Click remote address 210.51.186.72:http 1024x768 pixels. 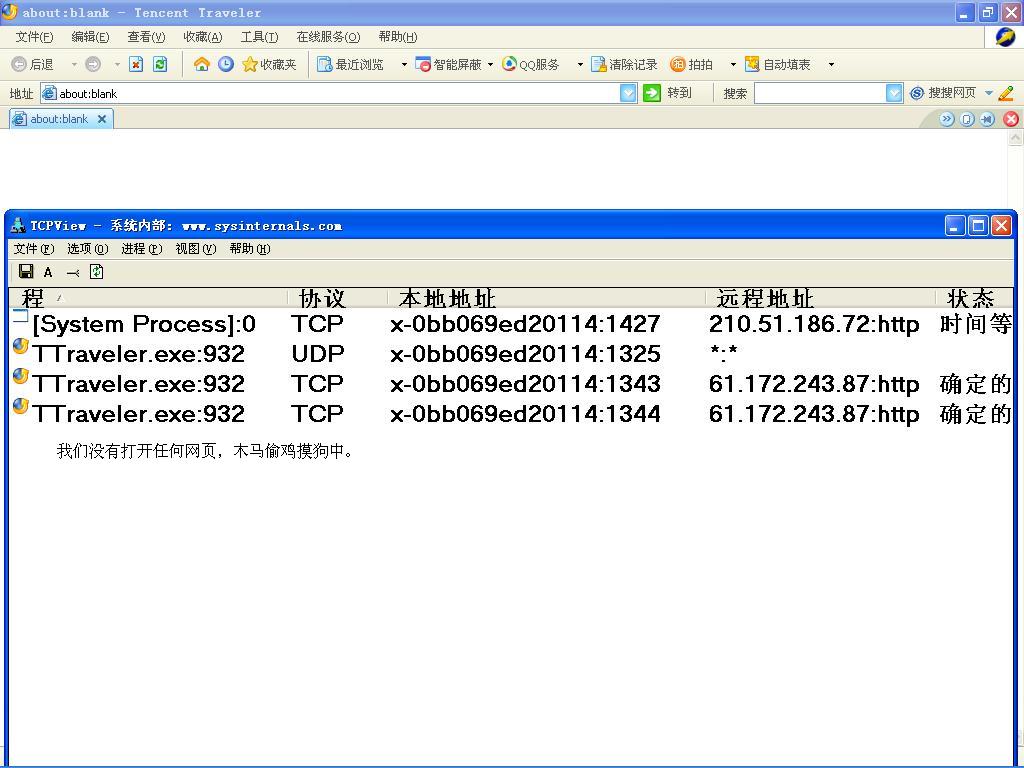(x=814, y=324)
